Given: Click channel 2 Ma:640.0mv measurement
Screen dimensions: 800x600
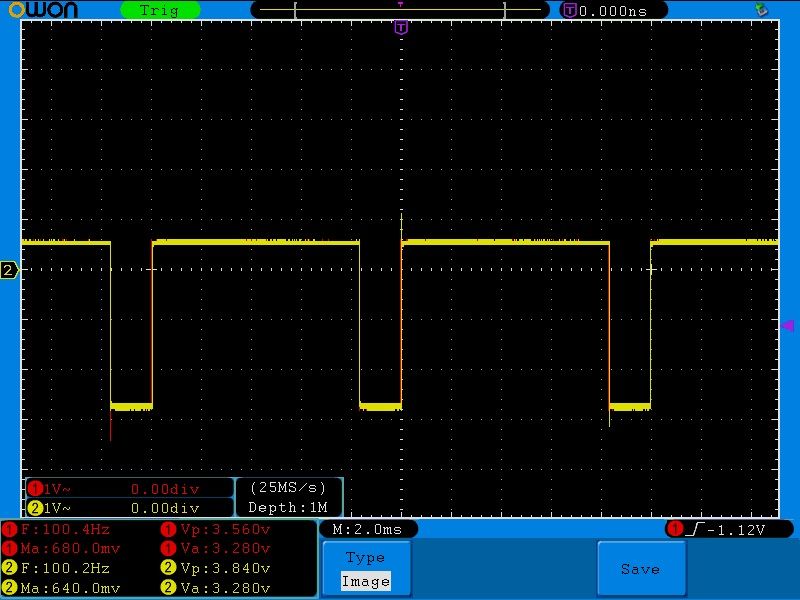Looking at the screenshot, I should [70, 588].
